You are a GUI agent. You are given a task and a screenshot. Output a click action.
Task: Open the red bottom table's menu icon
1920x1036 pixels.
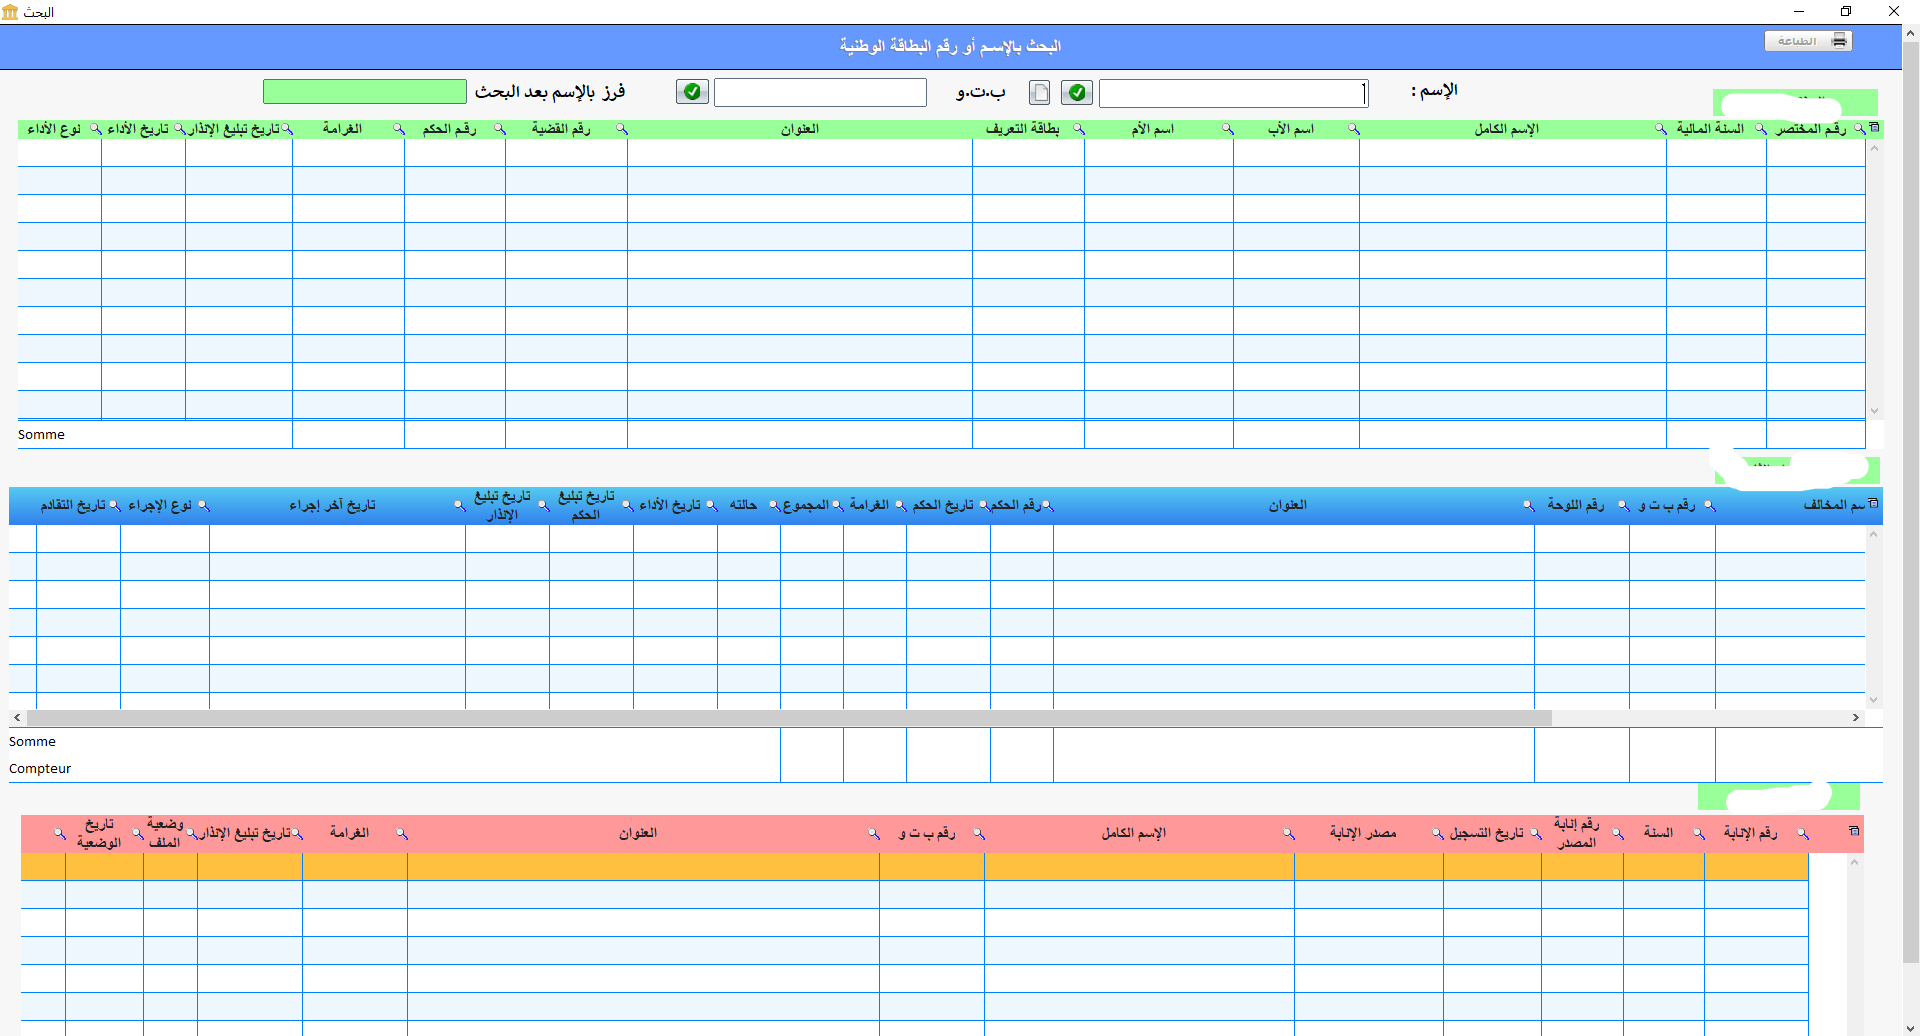(1853, 831)
